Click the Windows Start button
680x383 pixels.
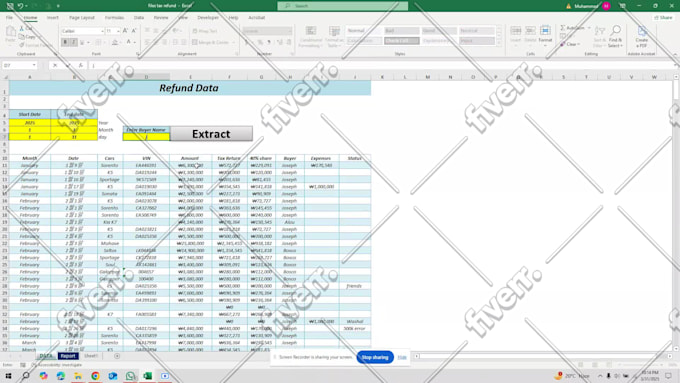[8, 376]
